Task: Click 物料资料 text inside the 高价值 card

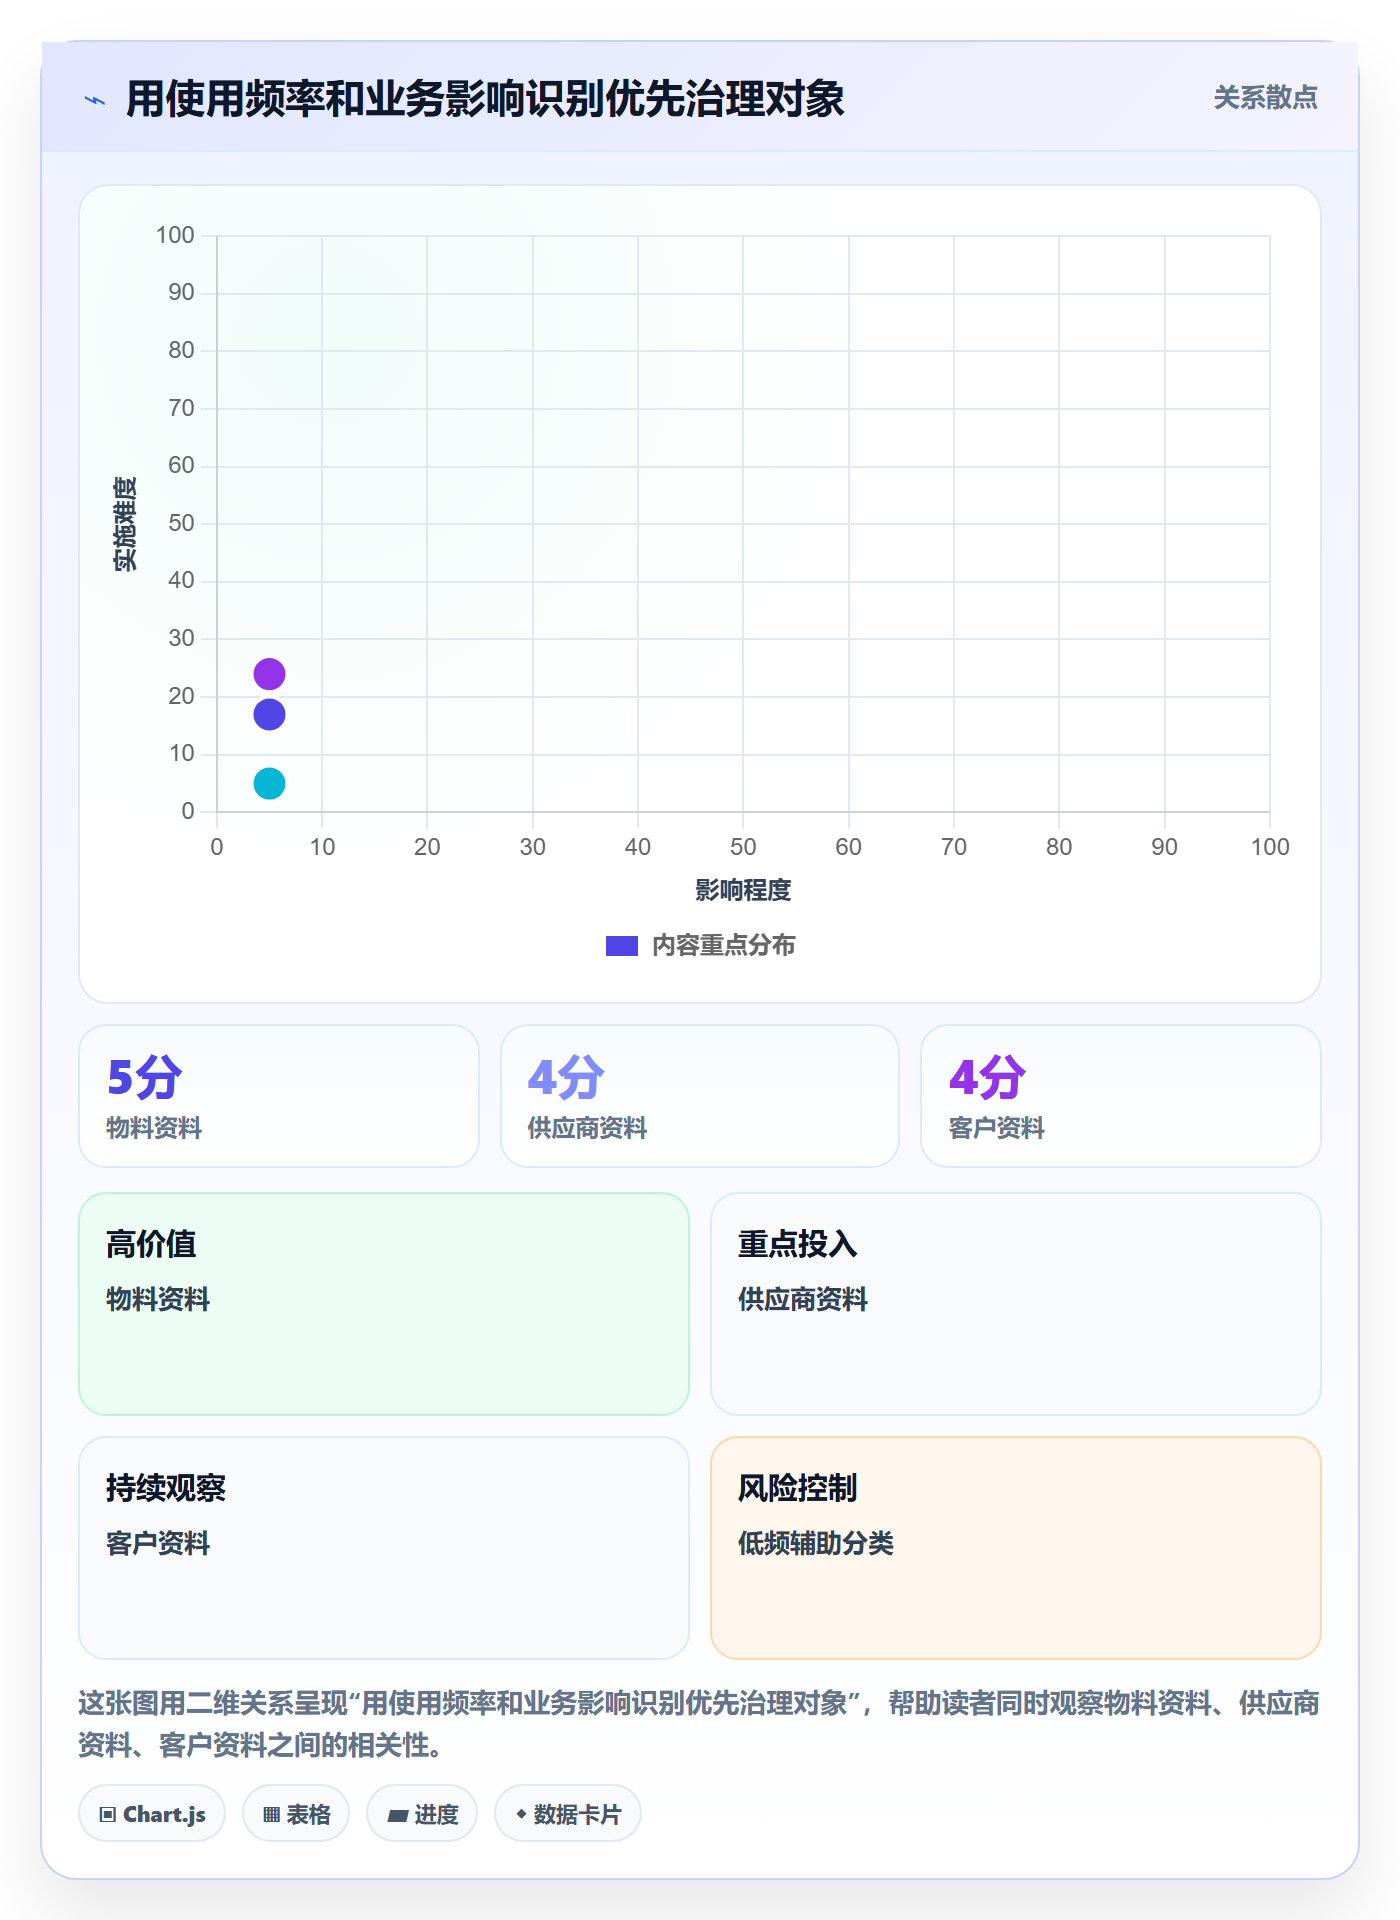Action: (x=158, y=1299)
